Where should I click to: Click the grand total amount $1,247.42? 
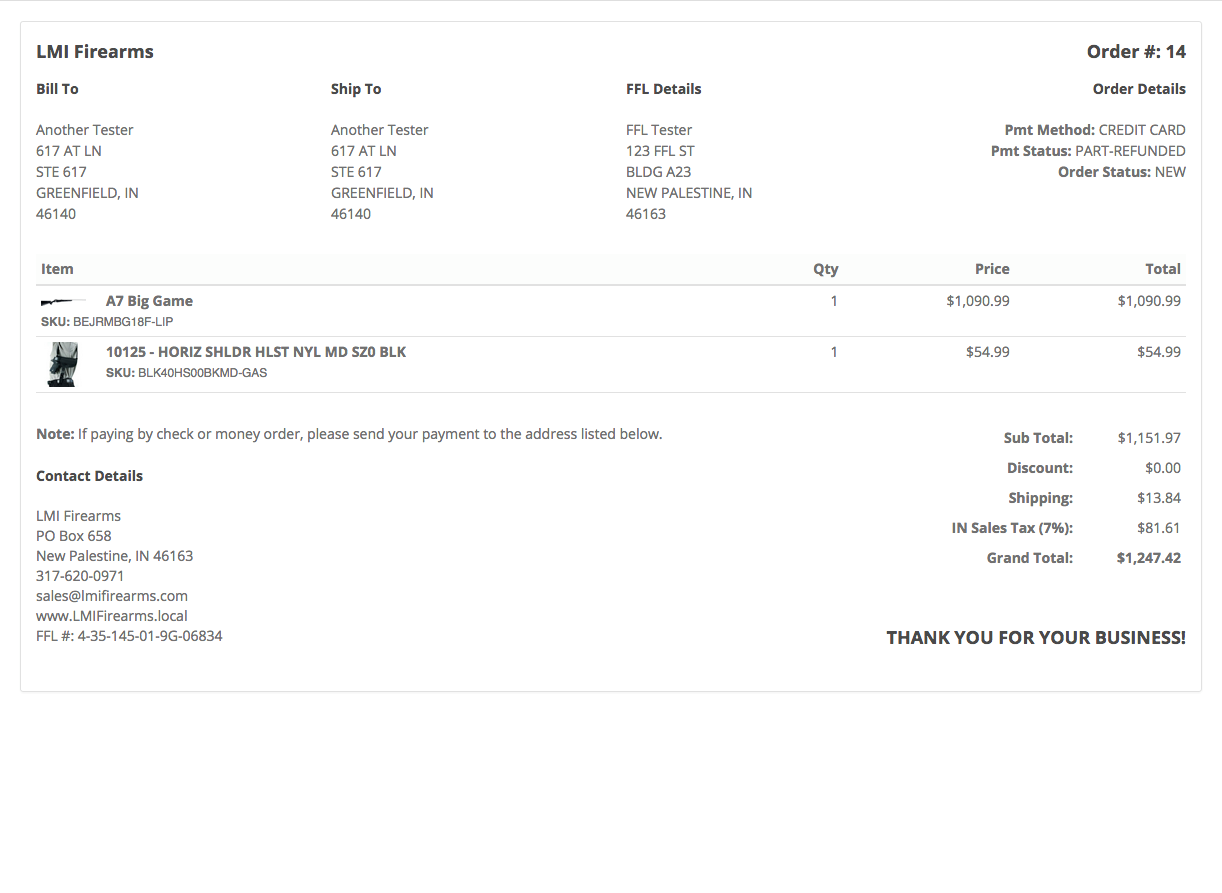(1149, 558)
